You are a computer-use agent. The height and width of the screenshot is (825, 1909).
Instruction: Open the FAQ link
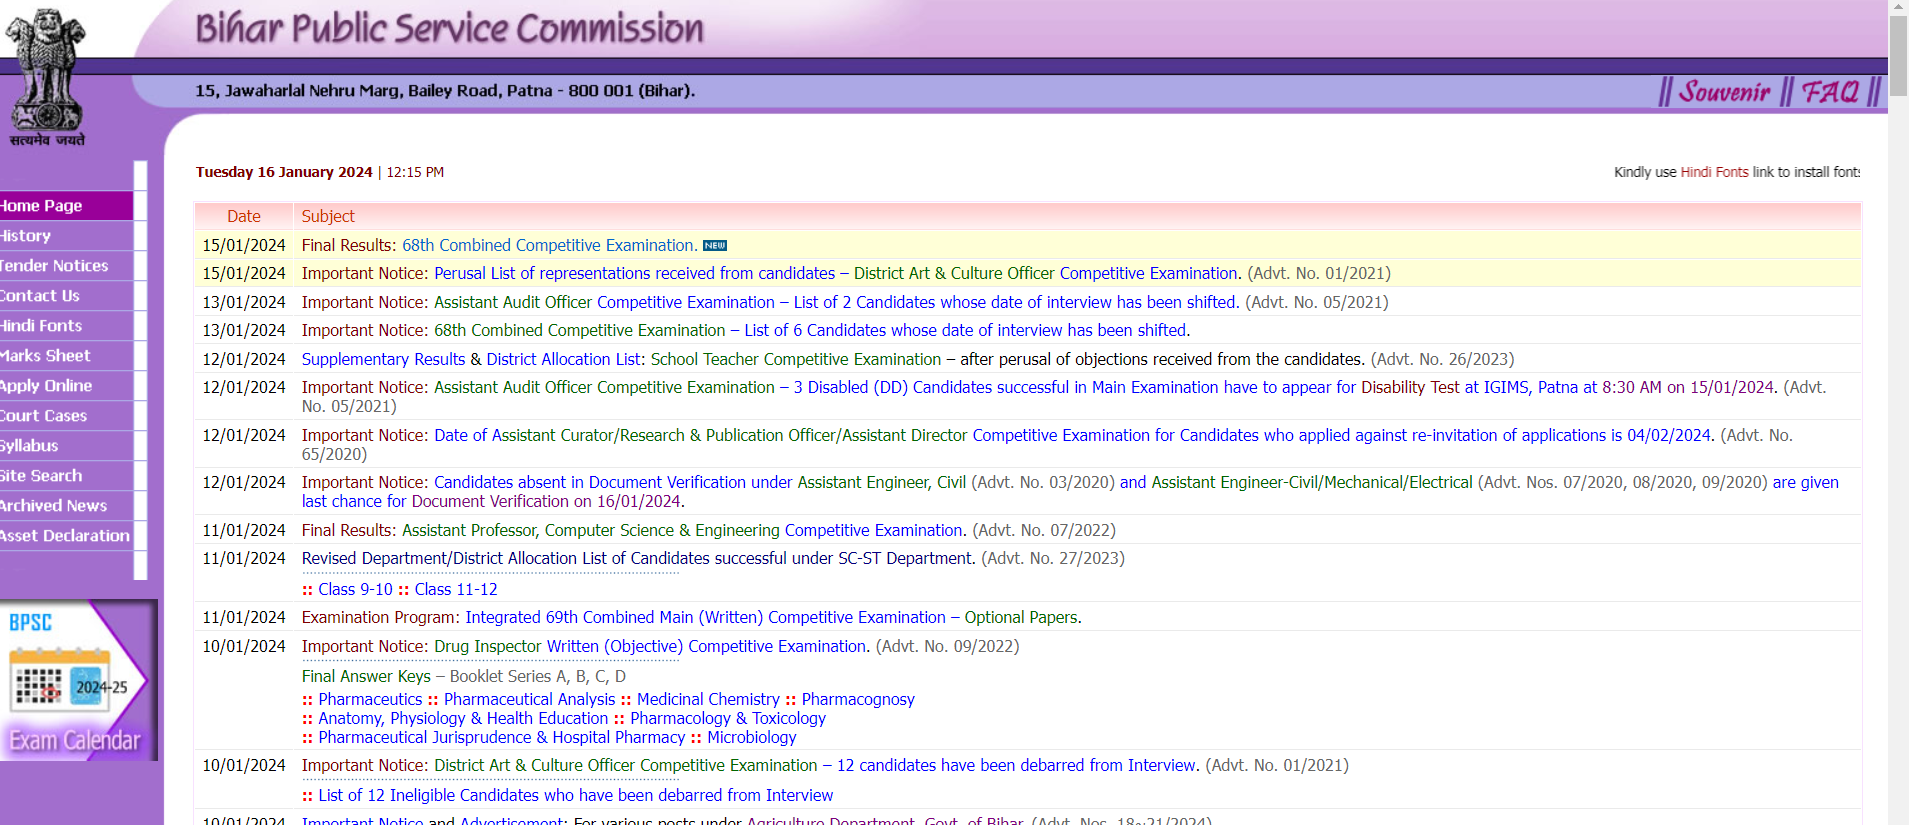(1829, 92)
